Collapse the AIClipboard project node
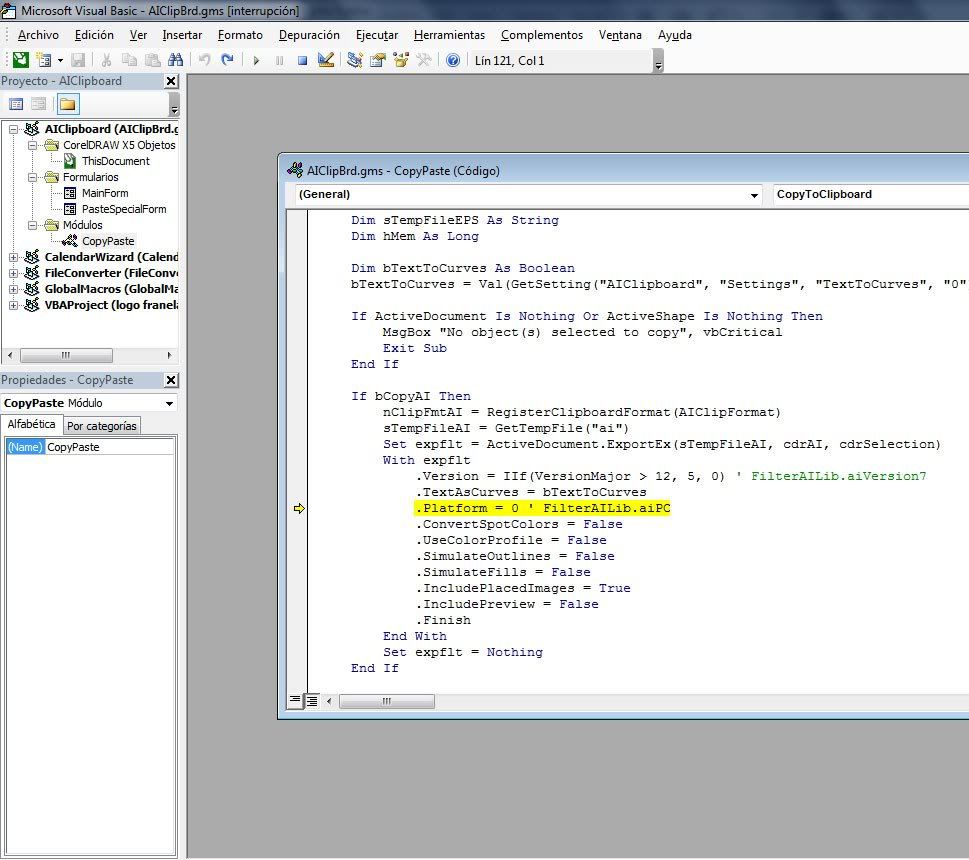Image resolution: width=969 pixels, height=860 pixels. pos(13,129)
